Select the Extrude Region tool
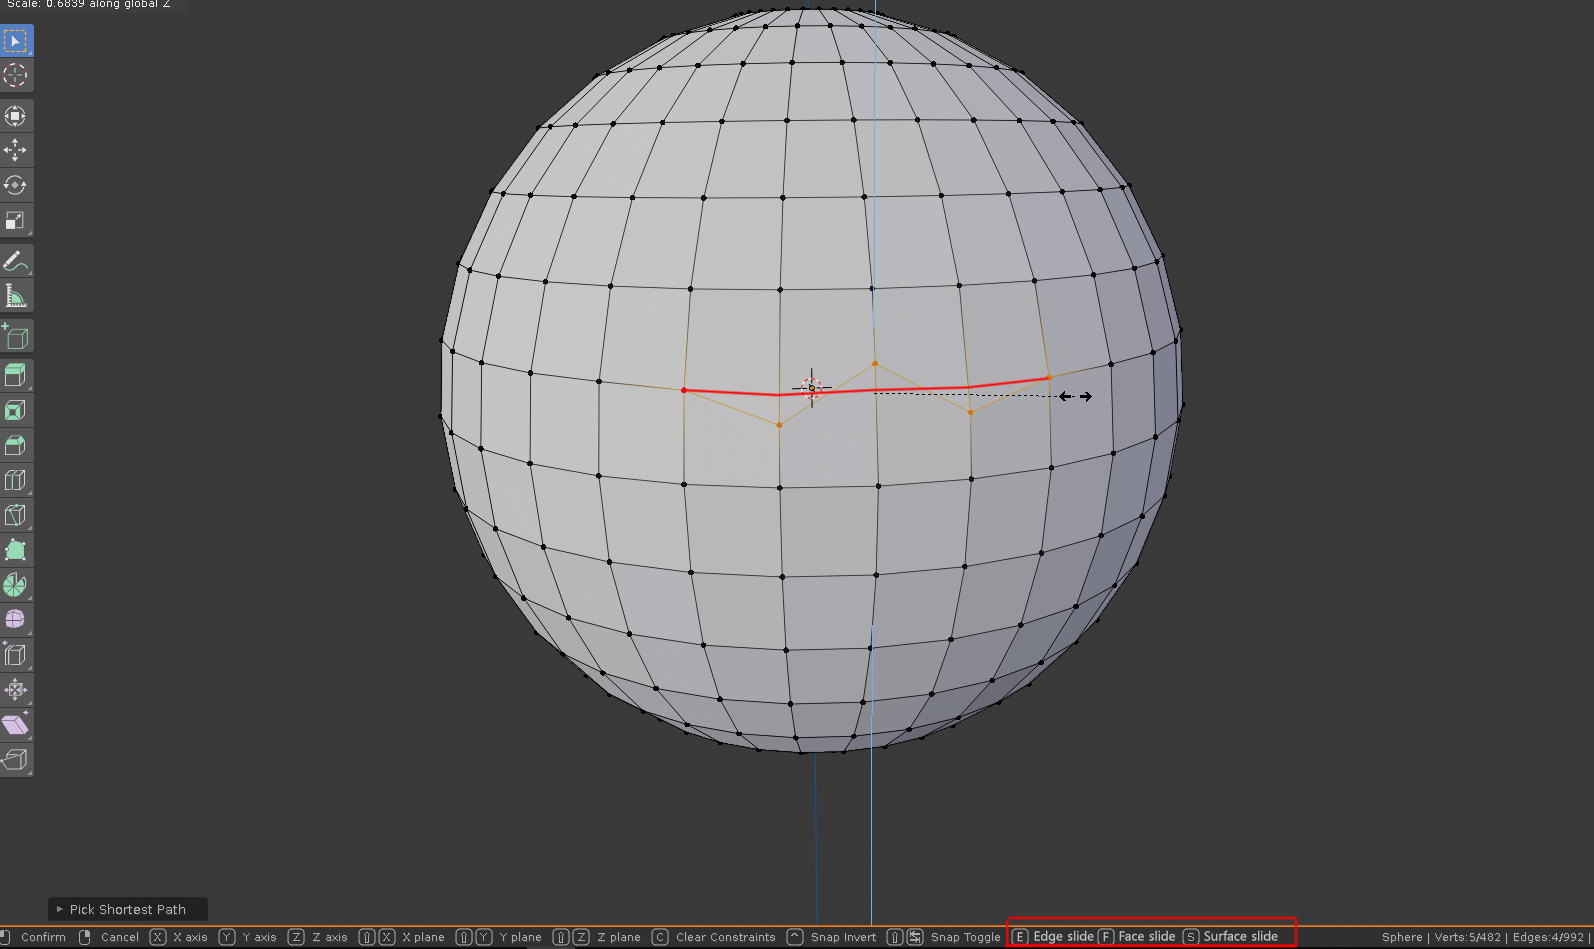1594x949 pixels. (x=16, y=376)
